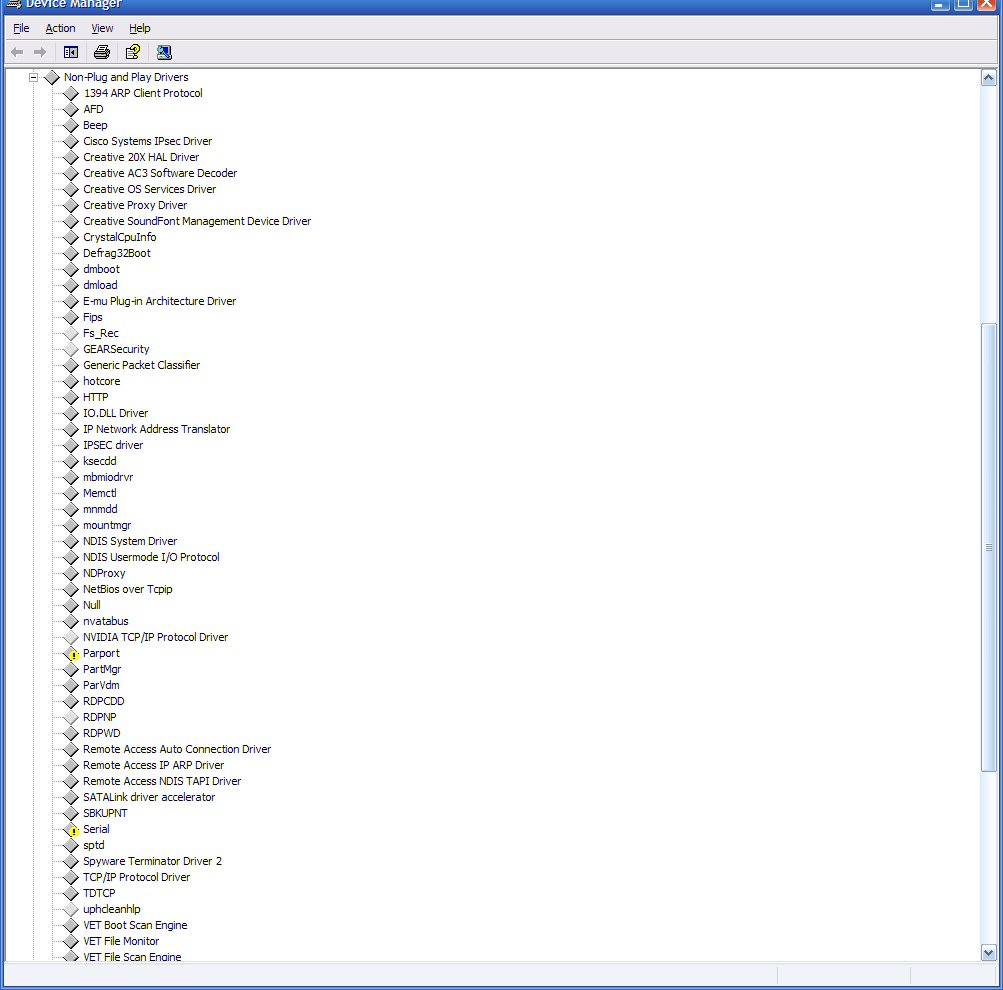
Task: Select E-mu Plug-in Architecture Driver
Action: [x=159, y=301]
